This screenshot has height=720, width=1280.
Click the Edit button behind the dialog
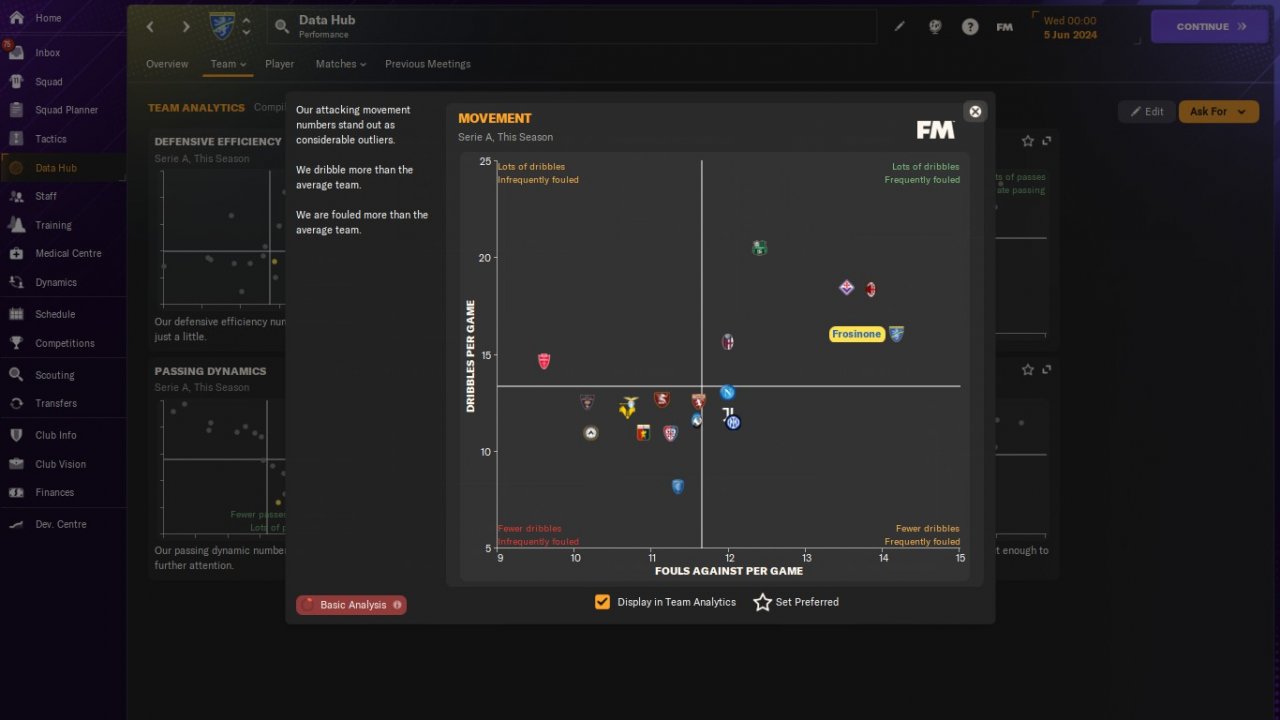pyautogui.click(x=1146, y=112)
